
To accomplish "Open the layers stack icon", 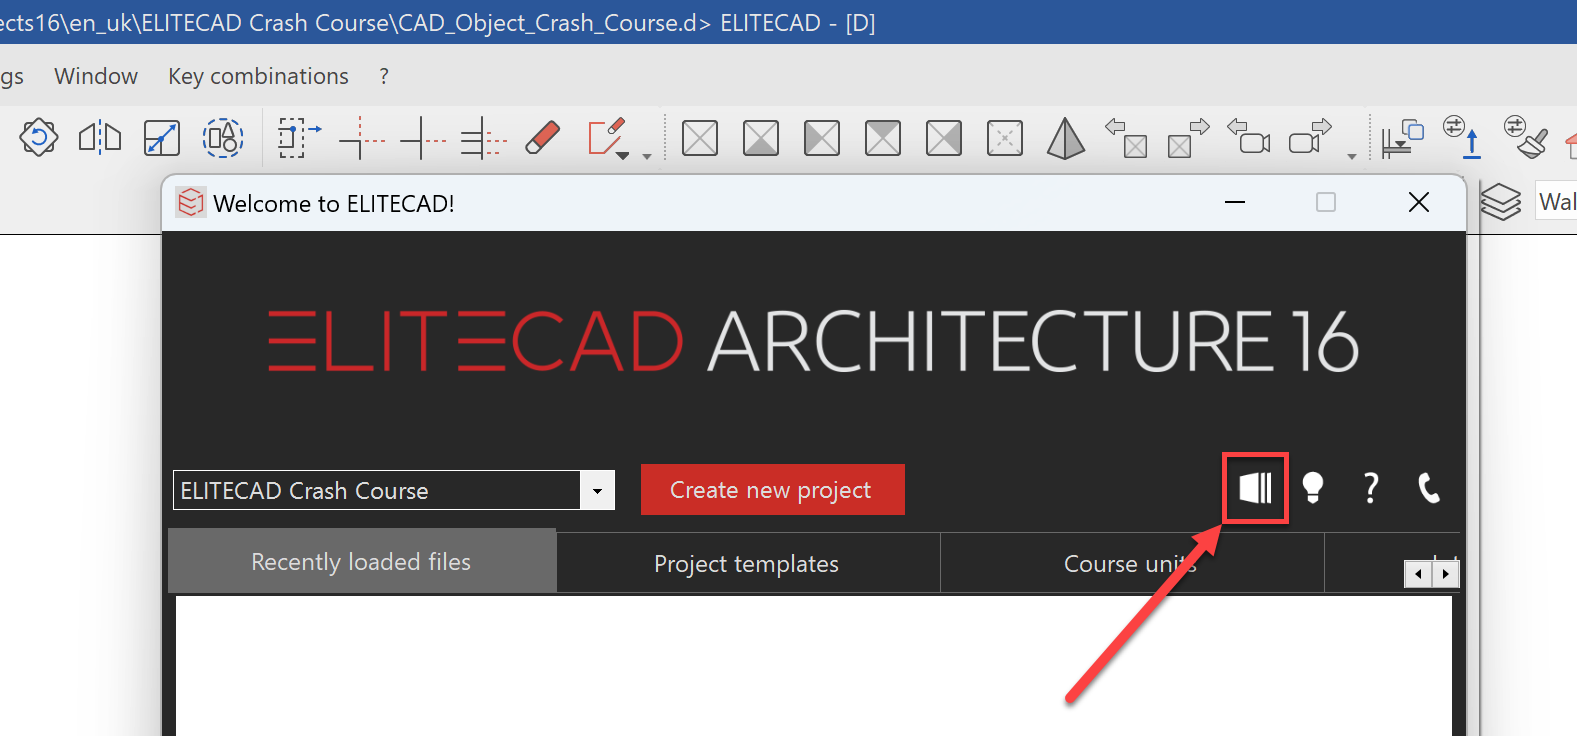I will point(1501,202).
